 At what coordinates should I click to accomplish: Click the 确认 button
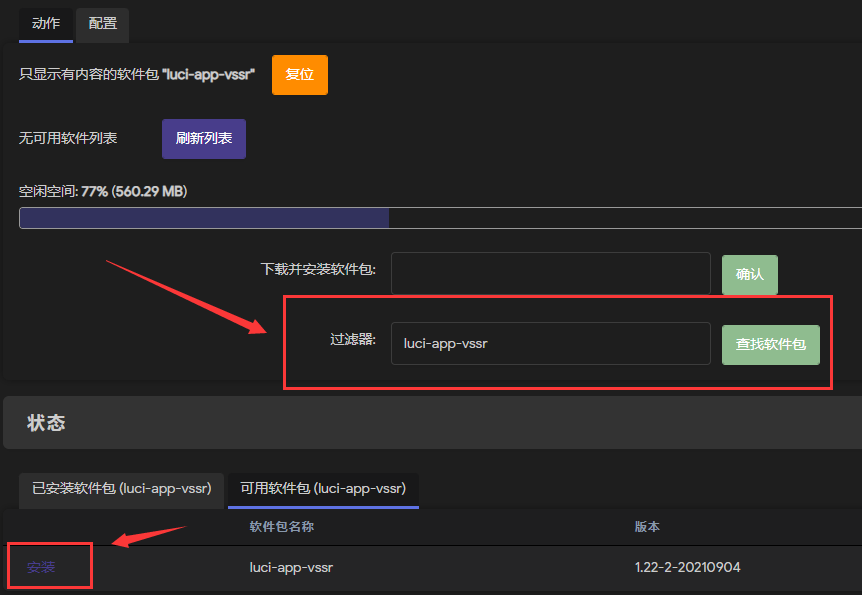(x=749, y=274)
